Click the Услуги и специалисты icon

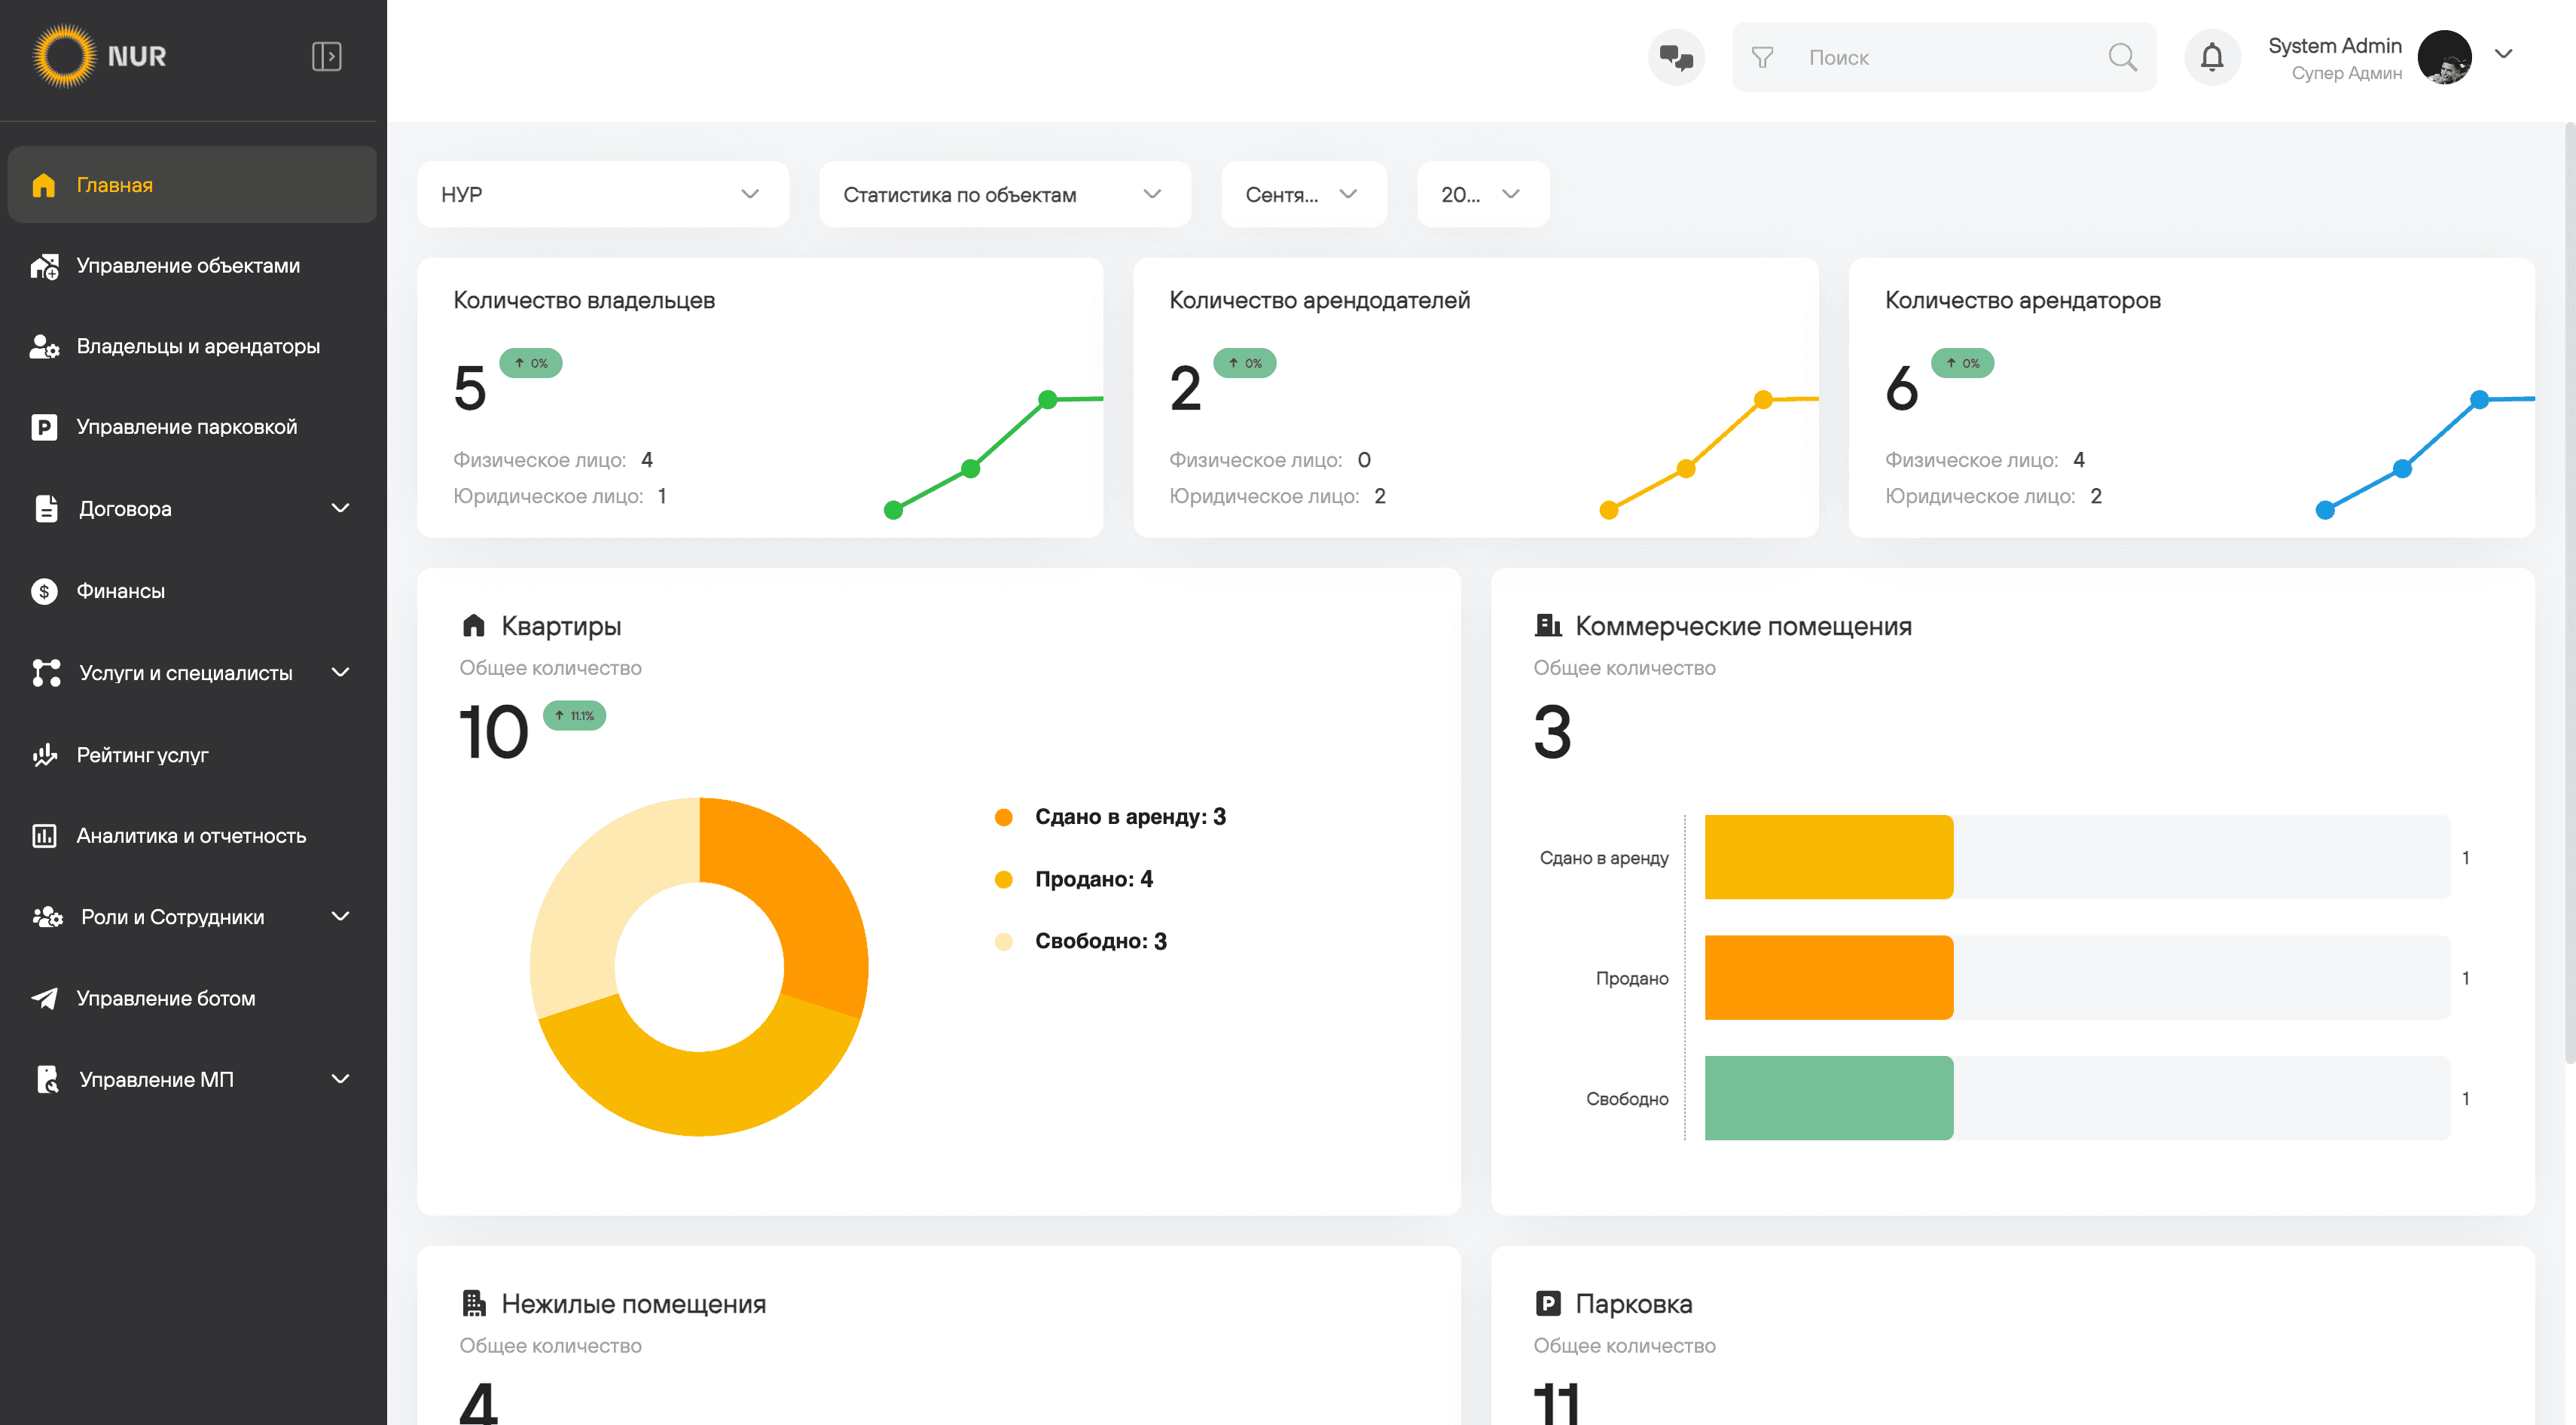[x=46, y=673]
